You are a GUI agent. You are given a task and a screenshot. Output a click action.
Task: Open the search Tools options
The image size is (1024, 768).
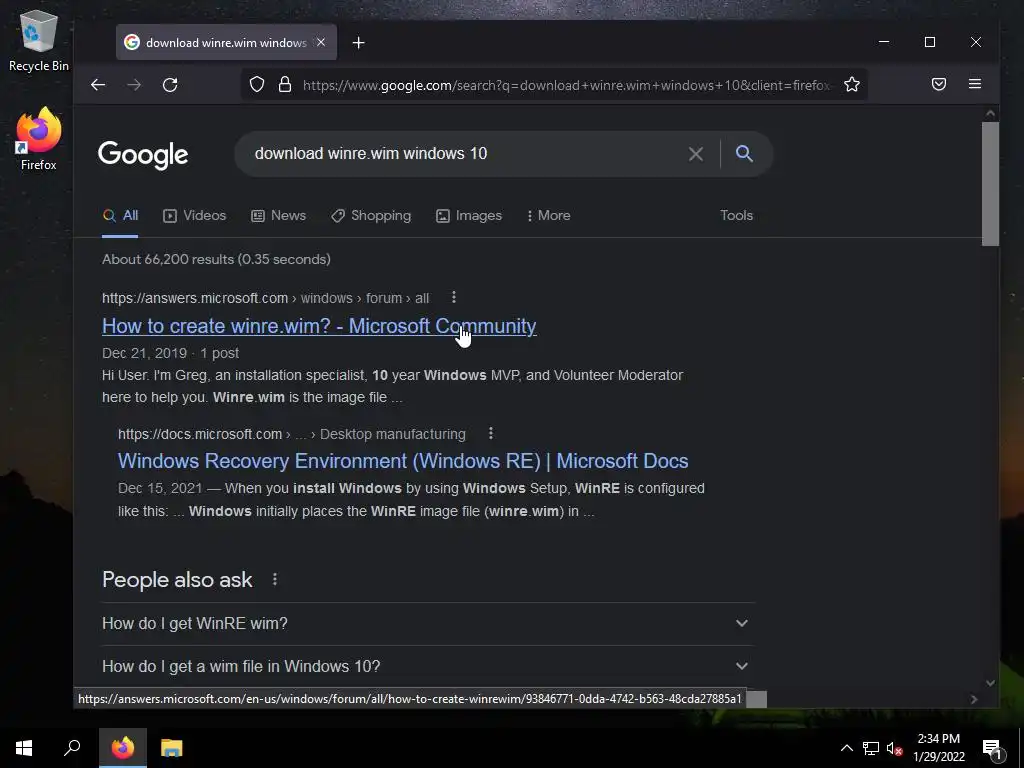pos(736,216)
